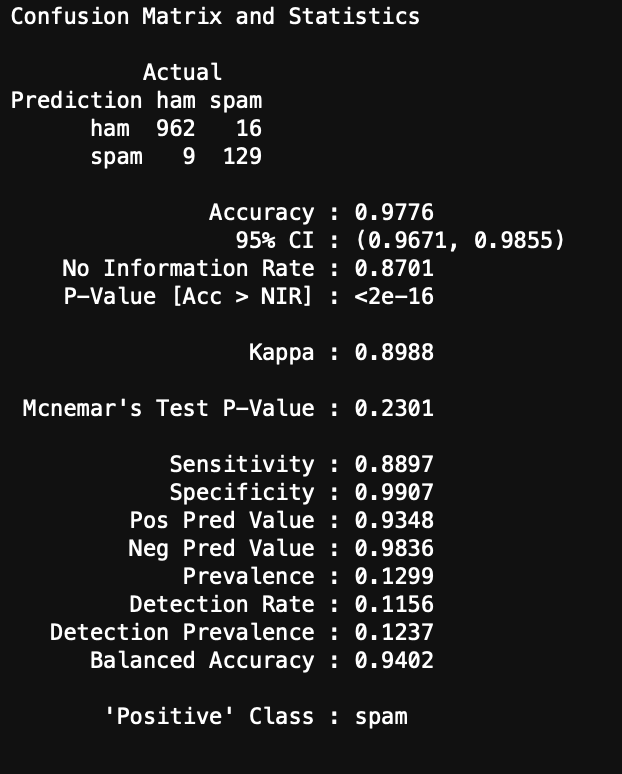Click the true ham count 962

coord(176,128)
